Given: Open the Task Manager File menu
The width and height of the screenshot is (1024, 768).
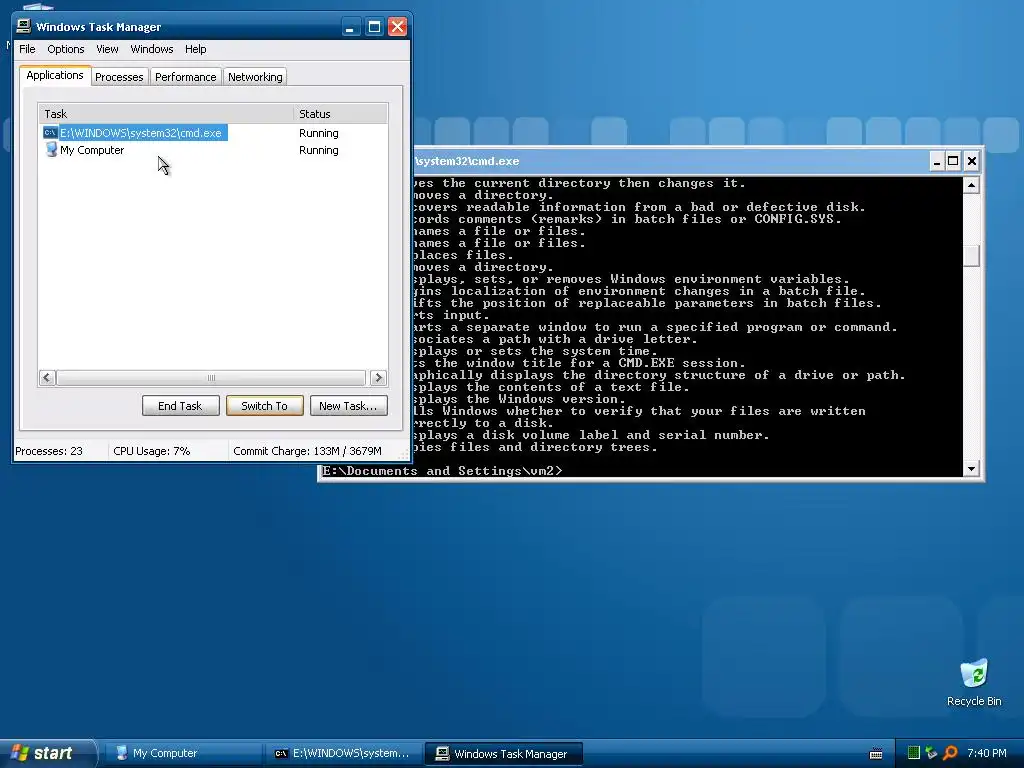Looking at the screenshot, I should [27, 49].
